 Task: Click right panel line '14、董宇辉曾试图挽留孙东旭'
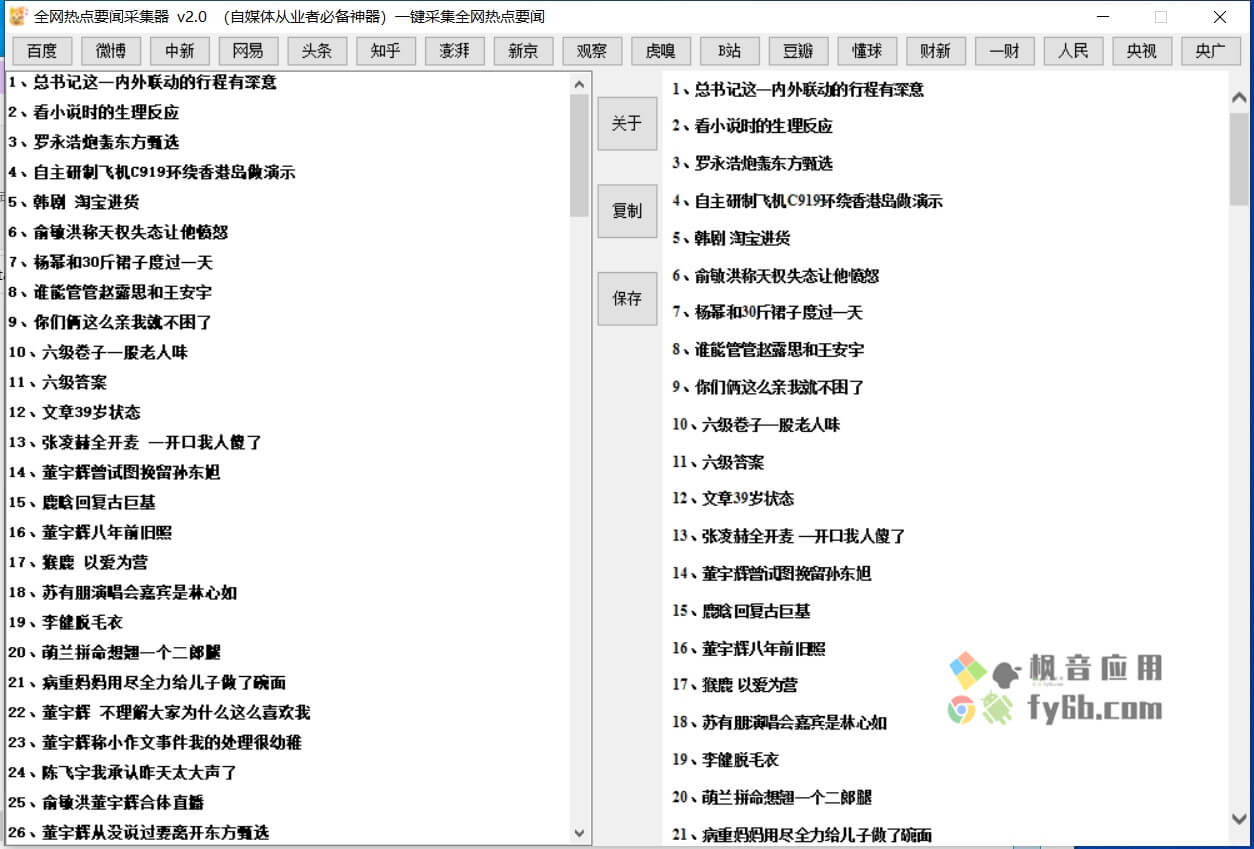[771, 573]
